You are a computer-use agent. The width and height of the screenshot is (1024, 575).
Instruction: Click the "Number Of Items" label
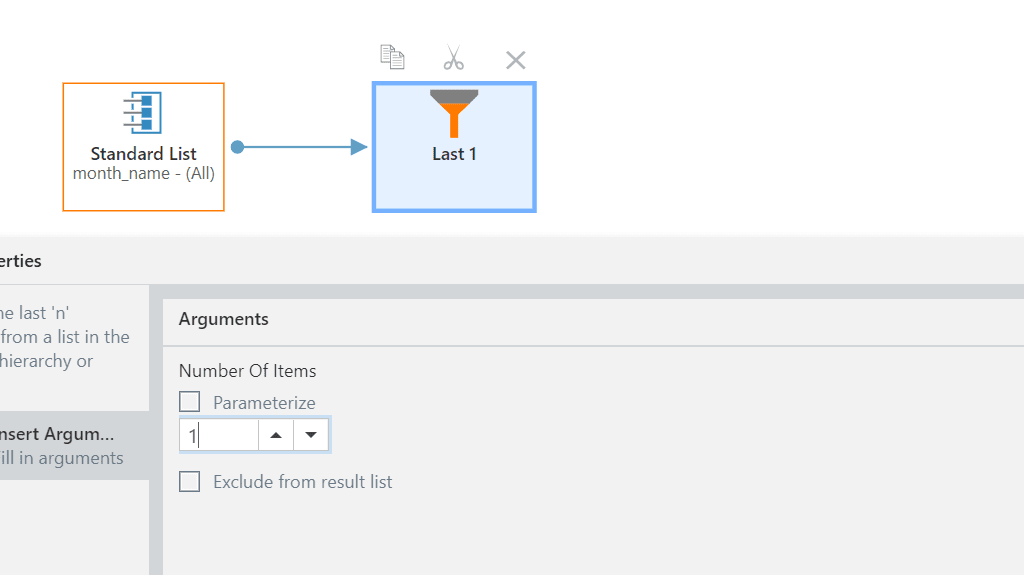[247, 371]
